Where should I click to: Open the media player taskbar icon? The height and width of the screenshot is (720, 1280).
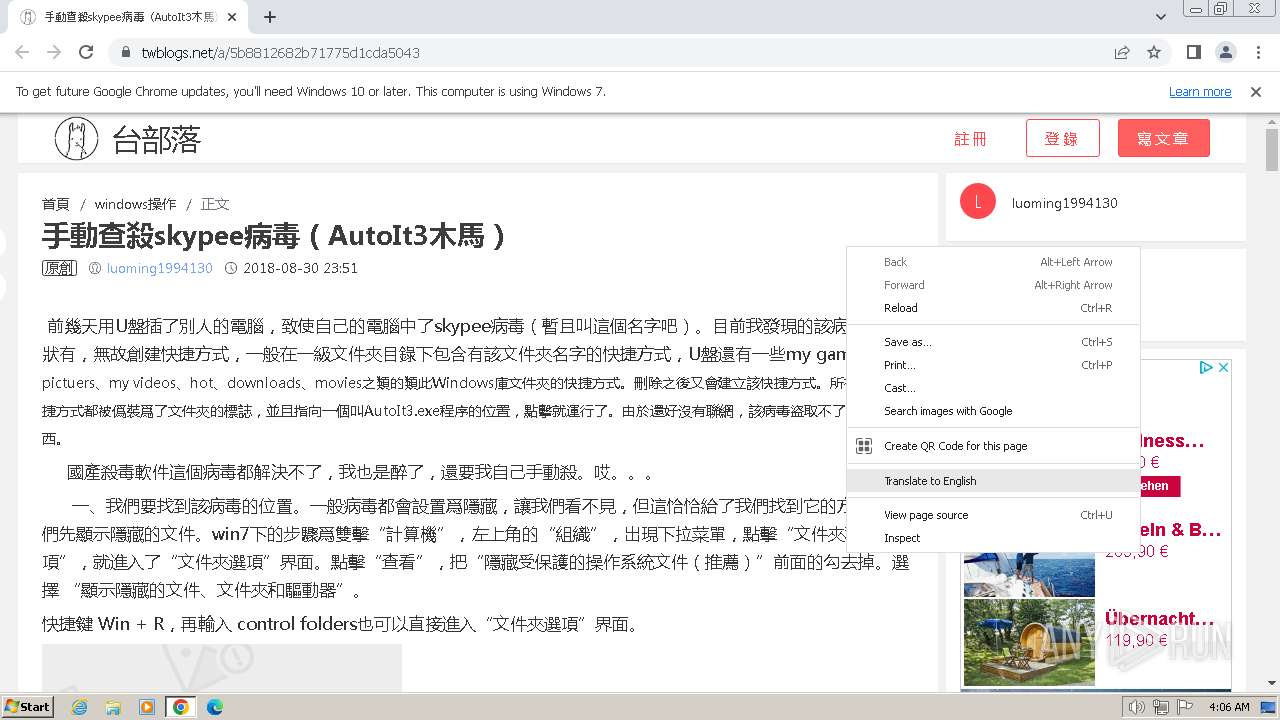coord(147,707)
